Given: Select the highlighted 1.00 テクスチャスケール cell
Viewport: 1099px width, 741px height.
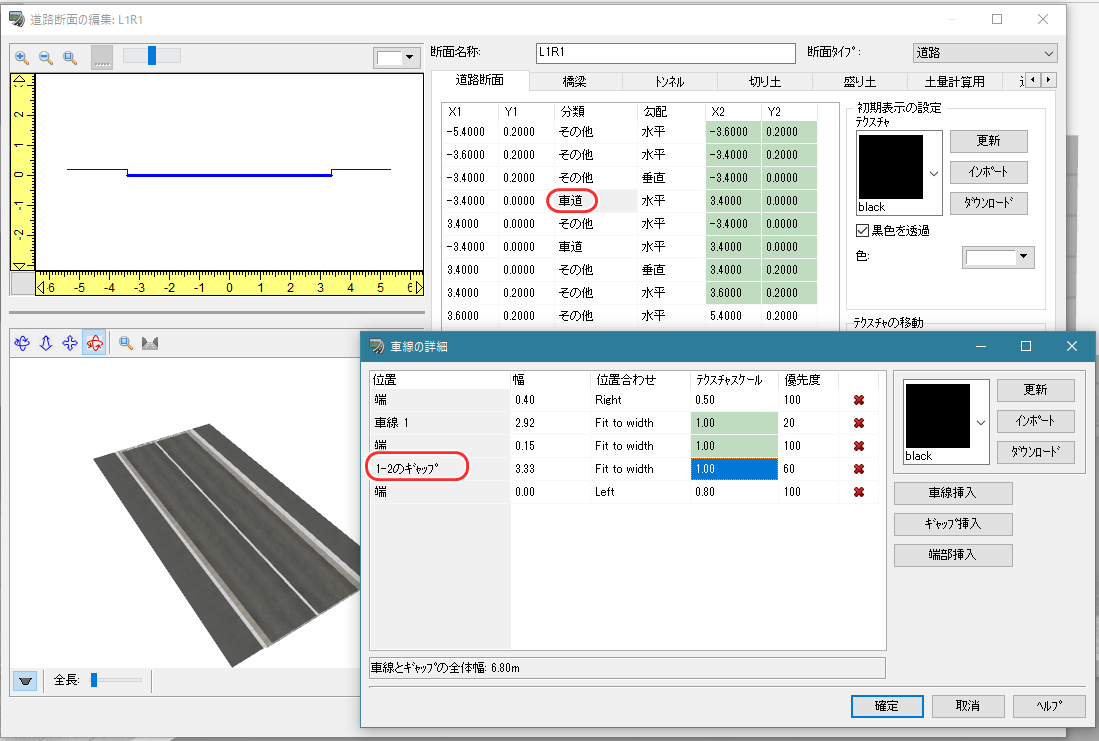Looking at the screenshot, I should (734, 469).
